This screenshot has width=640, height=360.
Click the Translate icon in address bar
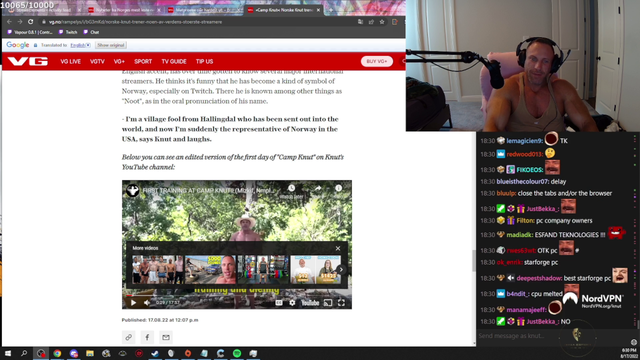[360, 22]
